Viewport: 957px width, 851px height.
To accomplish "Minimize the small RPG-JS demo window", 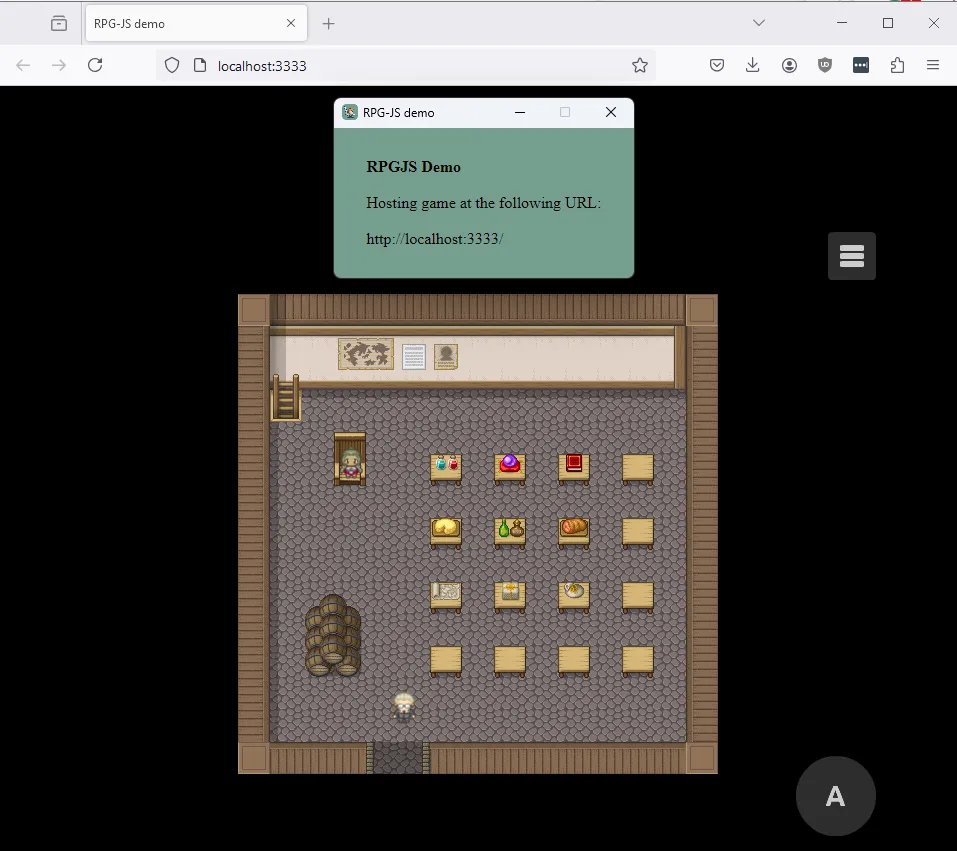I will click(520, 112).
